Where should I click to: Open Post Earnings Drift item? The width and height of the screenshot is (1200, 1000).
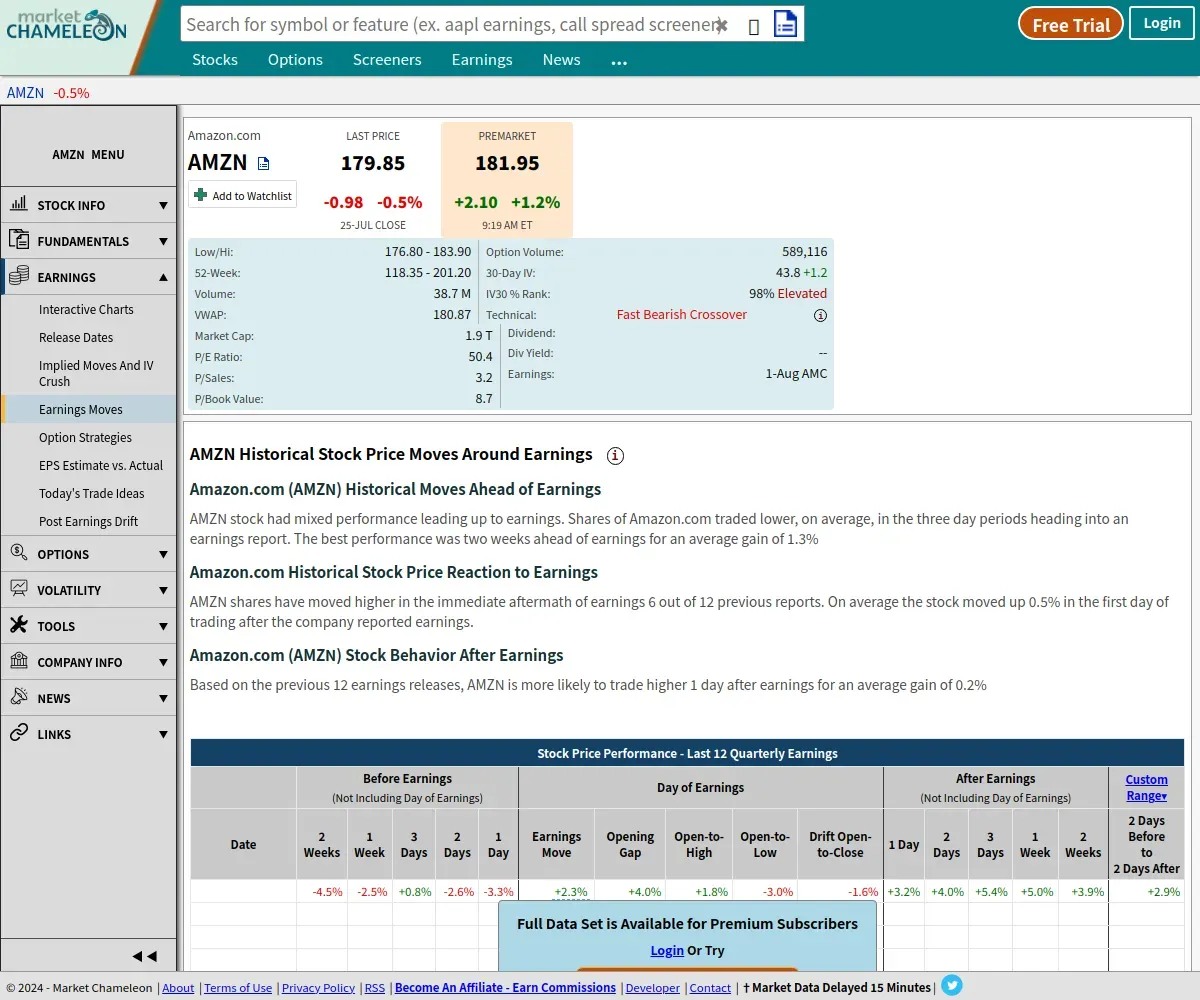89,522
